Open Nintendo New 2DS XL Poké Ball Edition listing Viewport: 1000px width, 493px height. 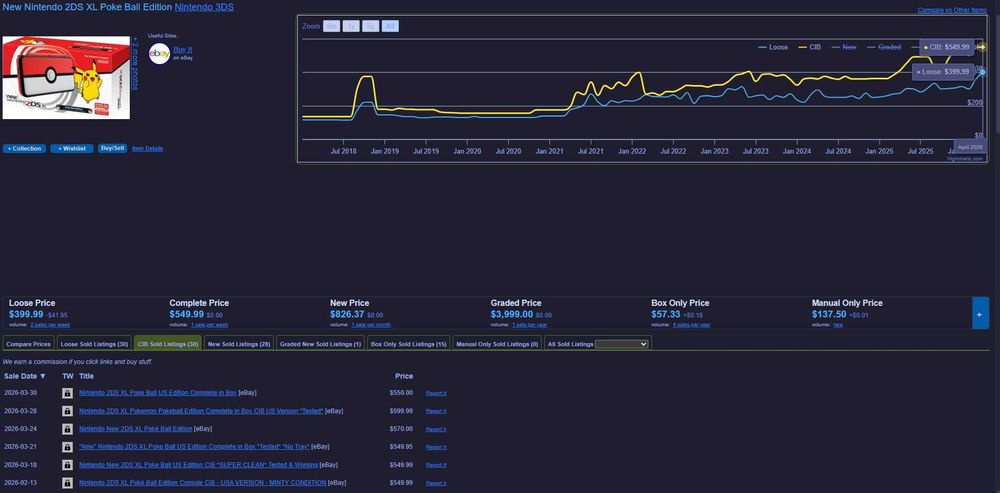tap(135, 429)
